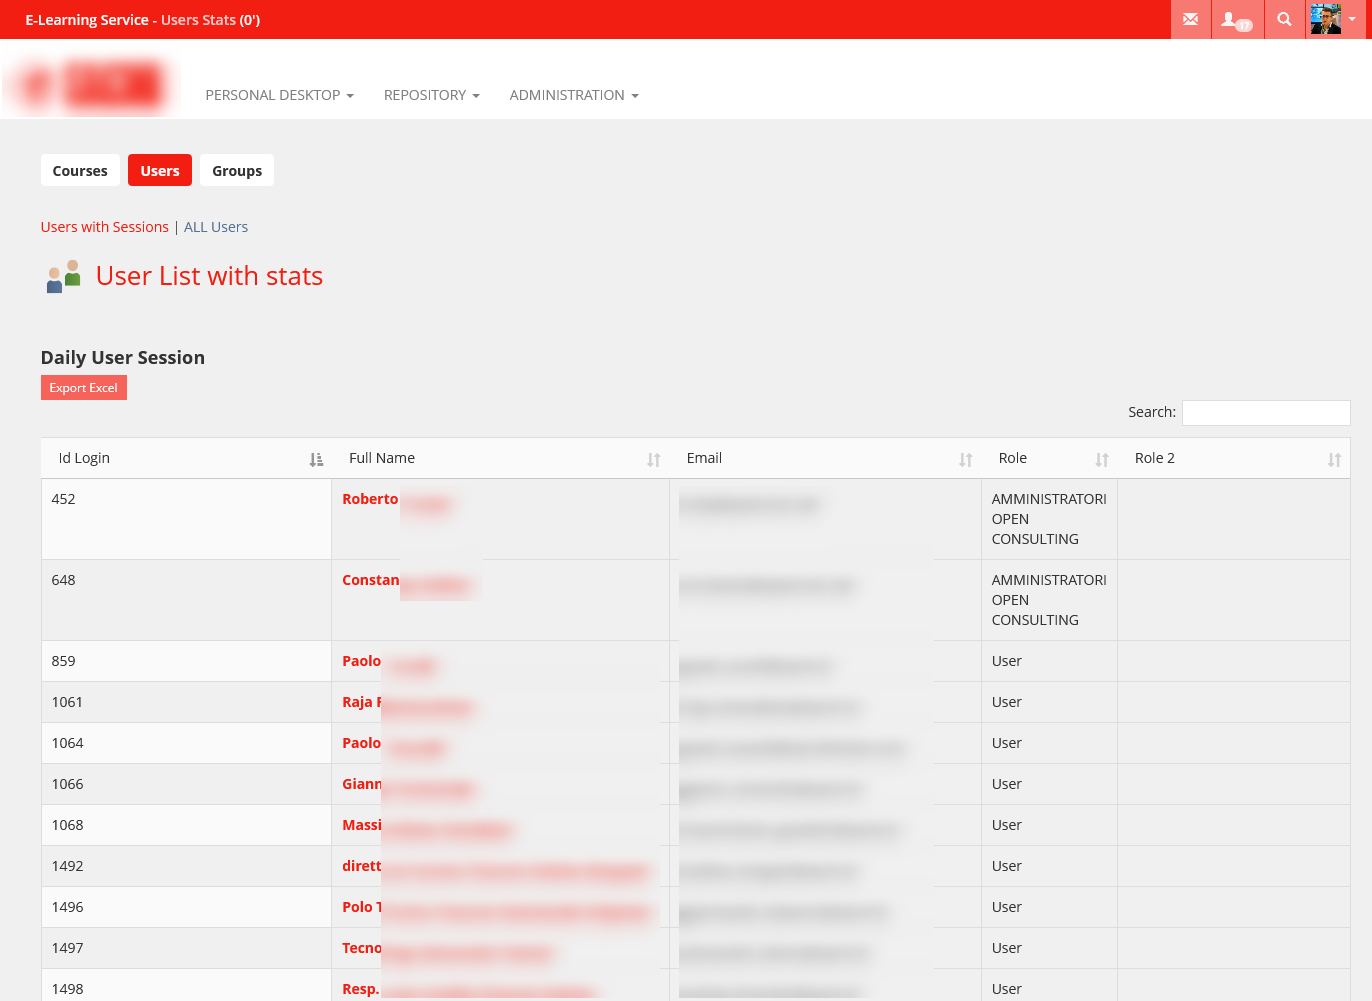The image size is (1372, 1001).
Task: Click the Export Excel button
Action: point(83,388)
